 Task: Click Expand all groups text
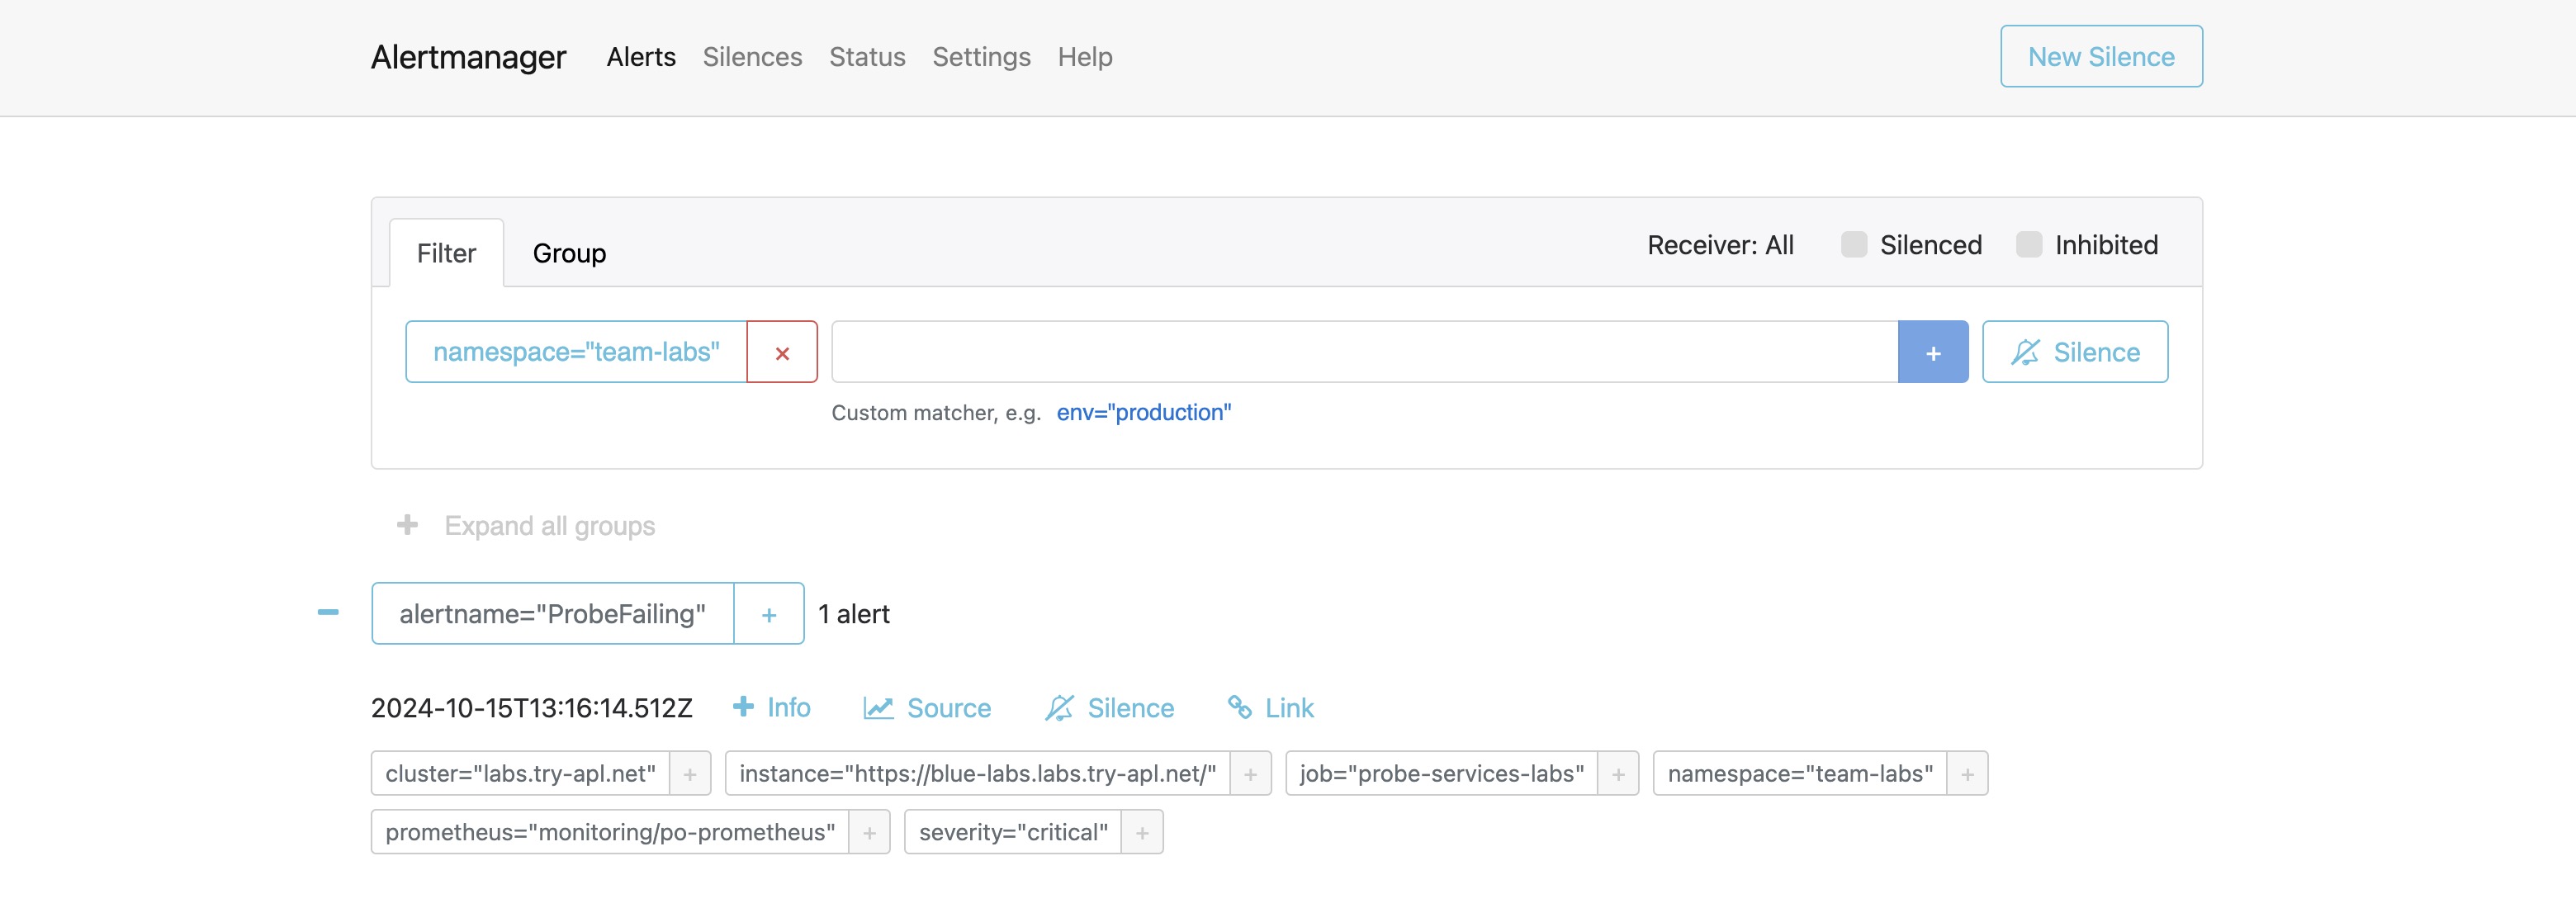tap(550, 525)
